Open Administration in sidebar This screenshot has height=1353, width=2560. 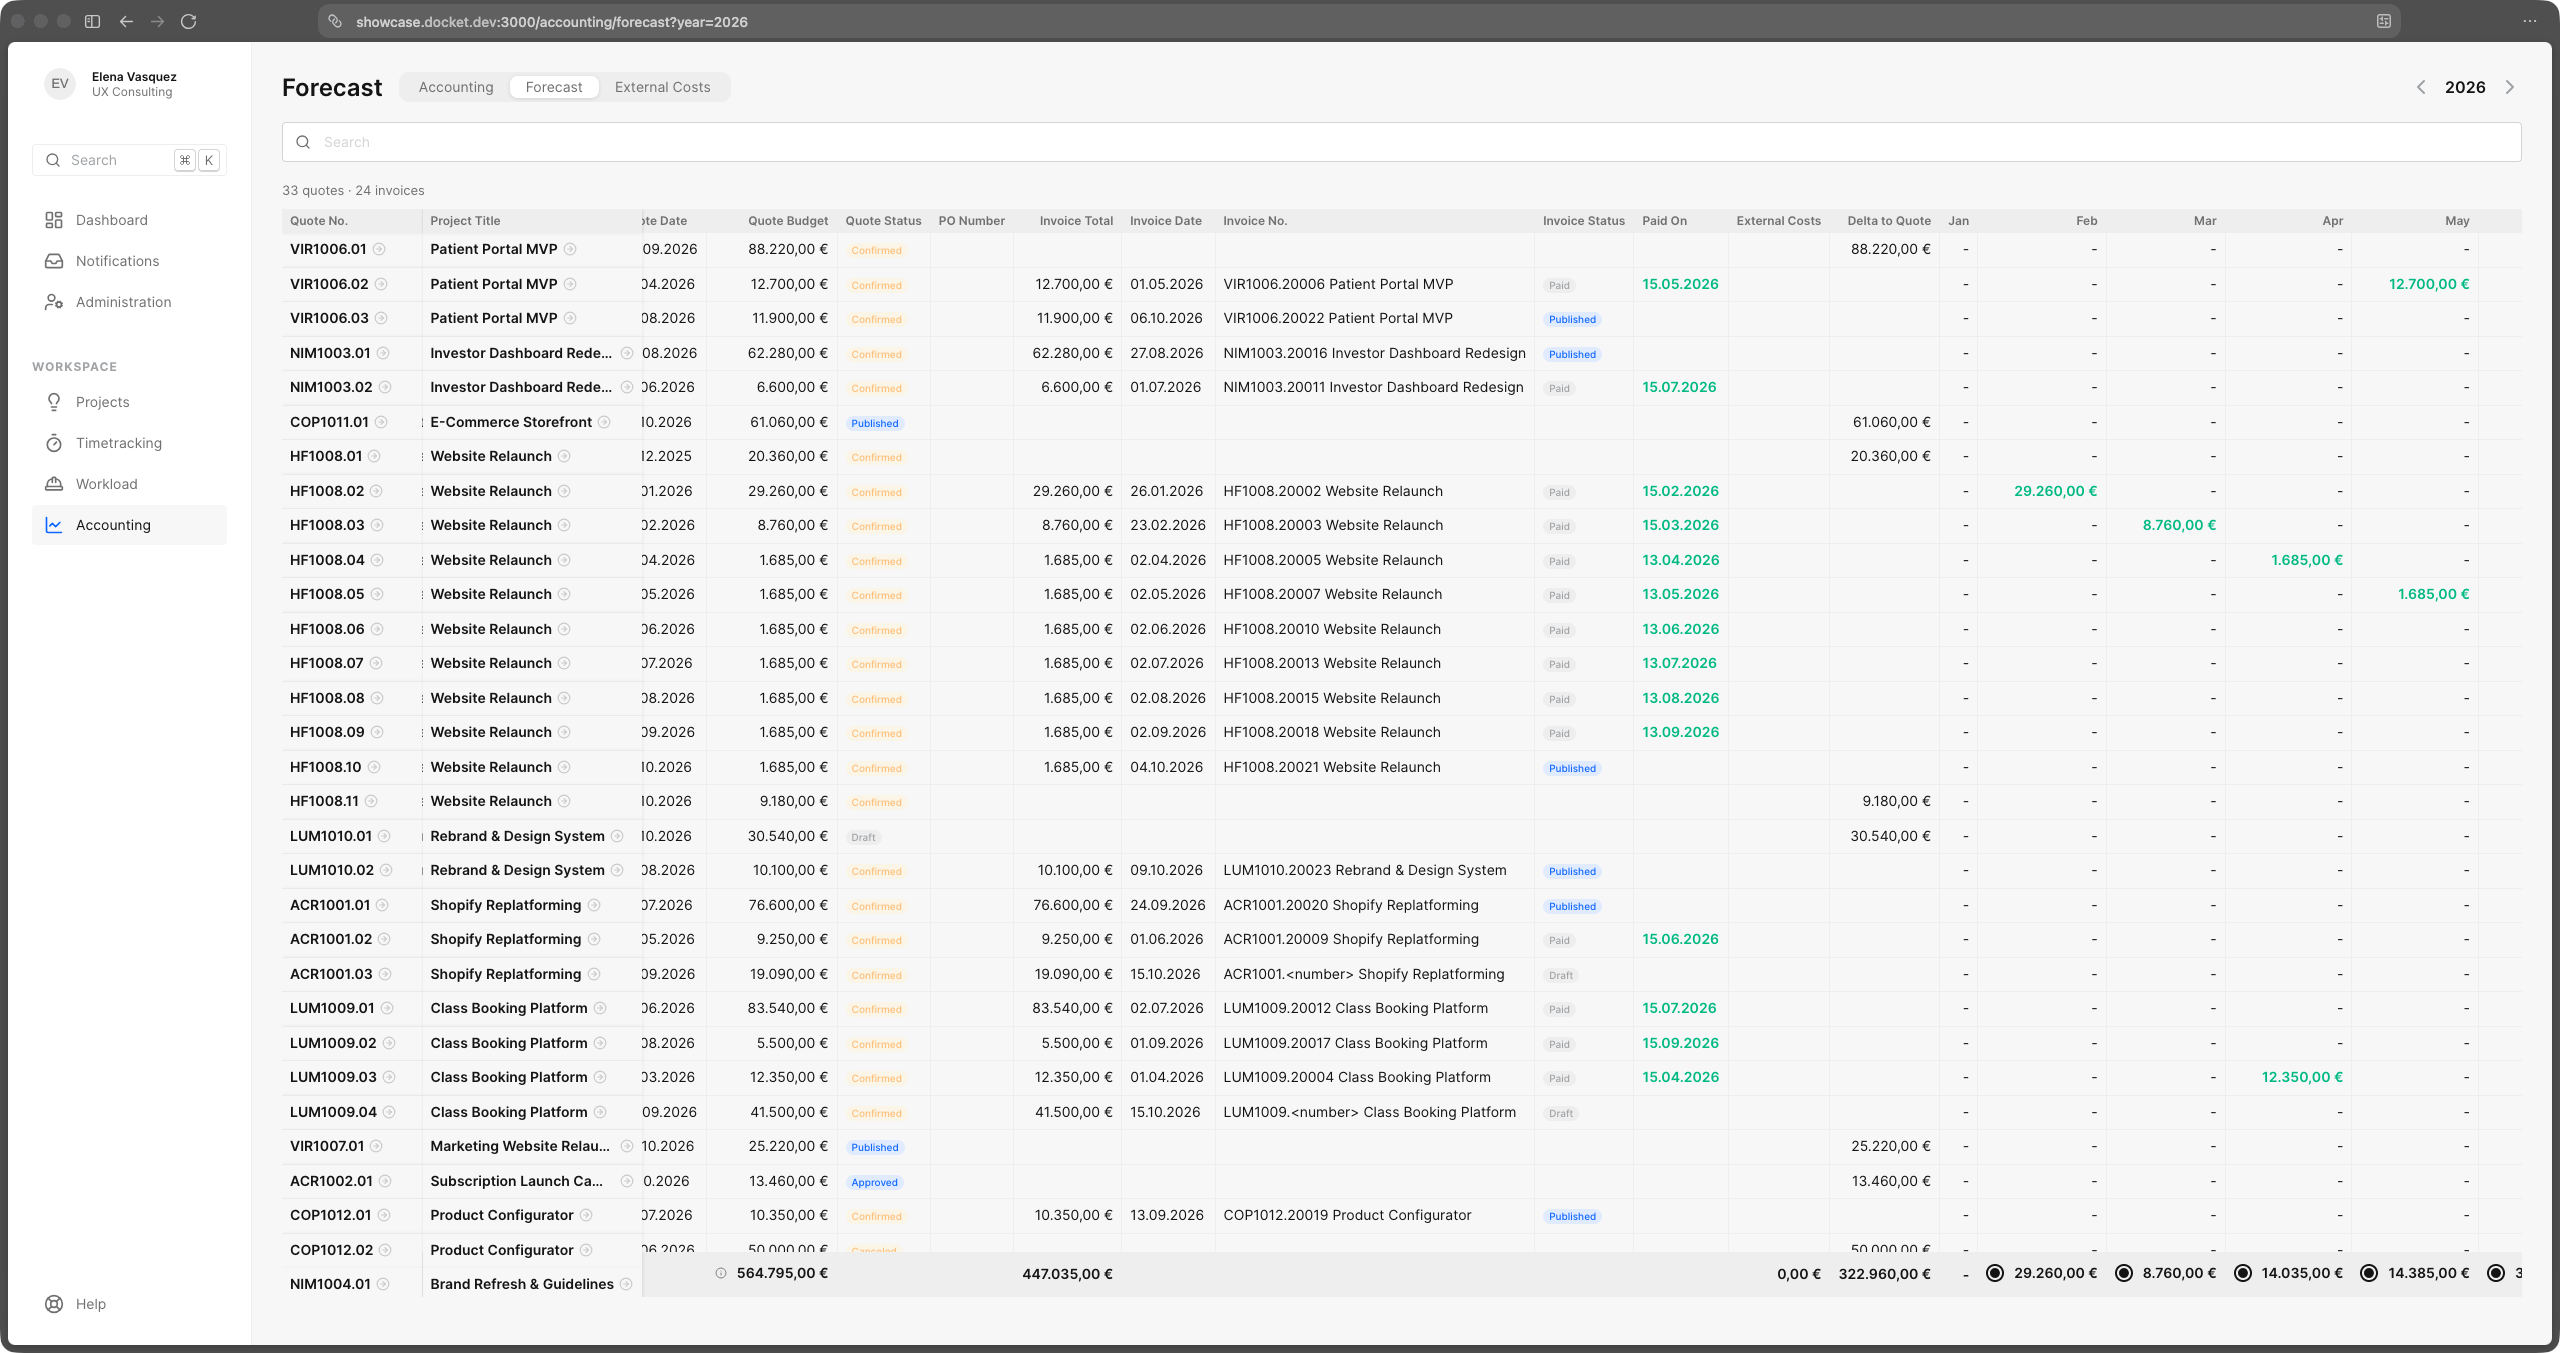(129, 302)
